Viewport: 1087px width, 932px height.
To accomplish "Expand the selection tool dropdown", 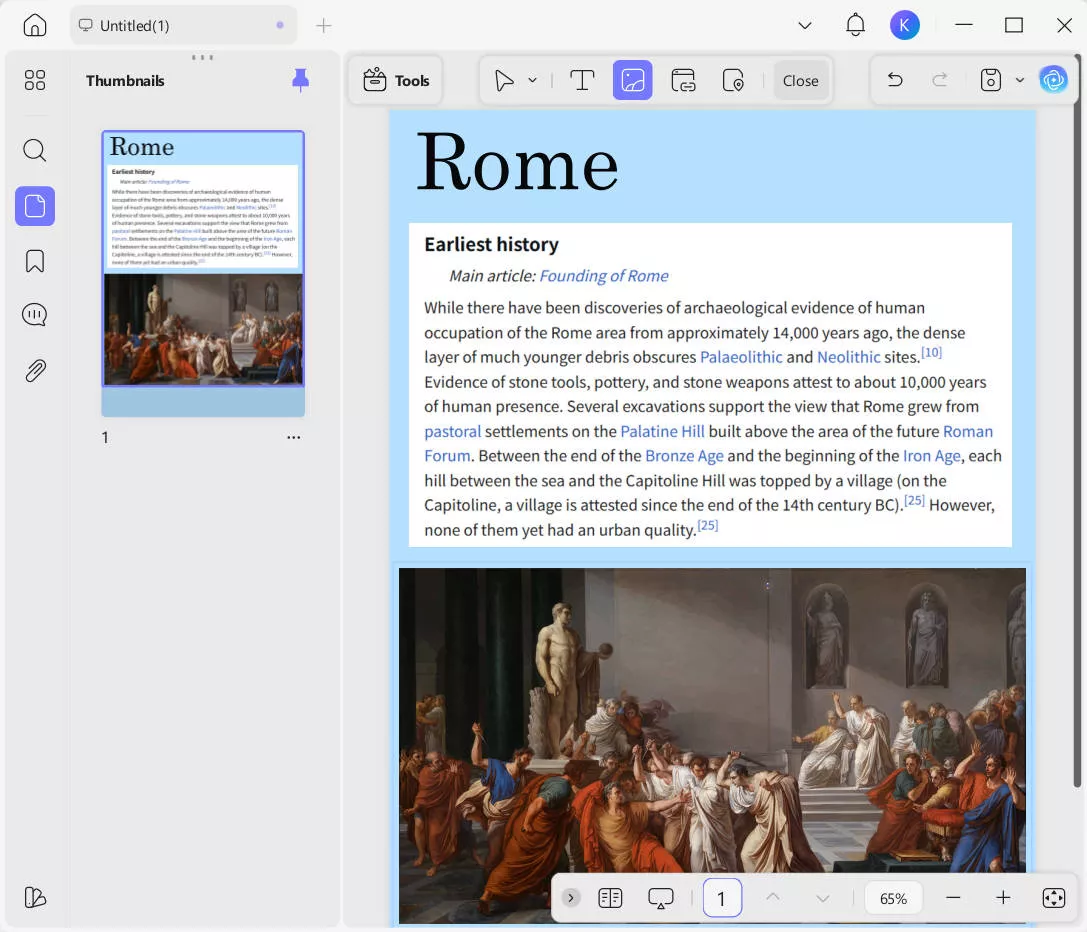I will 533,80.
